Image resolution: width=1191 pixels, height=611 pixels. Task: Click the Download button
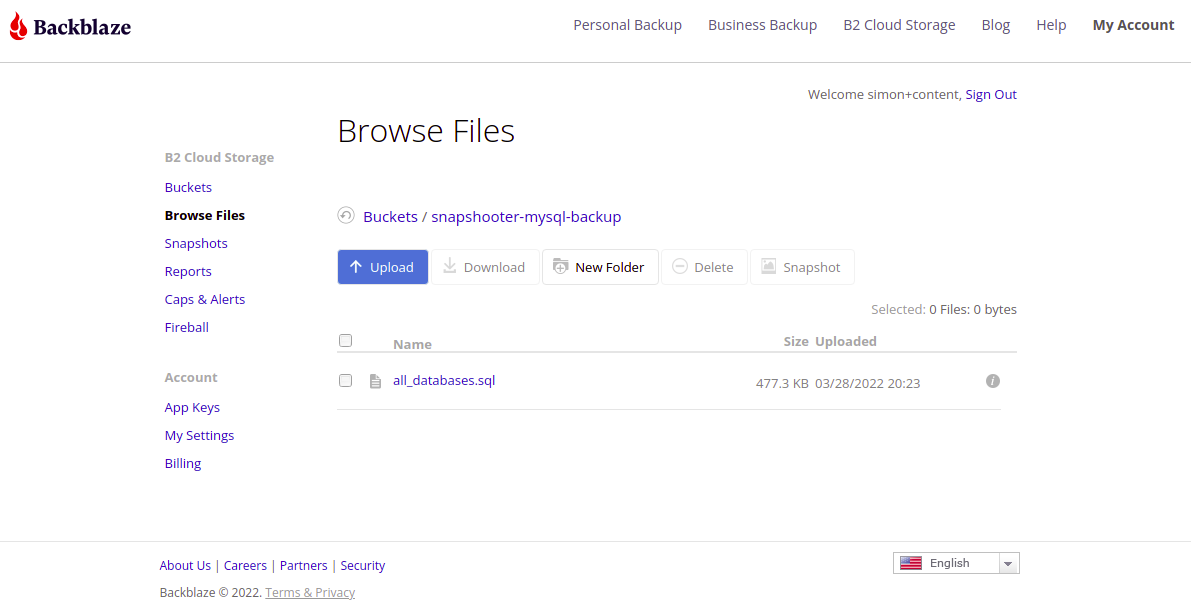click(x=485, y=267)
